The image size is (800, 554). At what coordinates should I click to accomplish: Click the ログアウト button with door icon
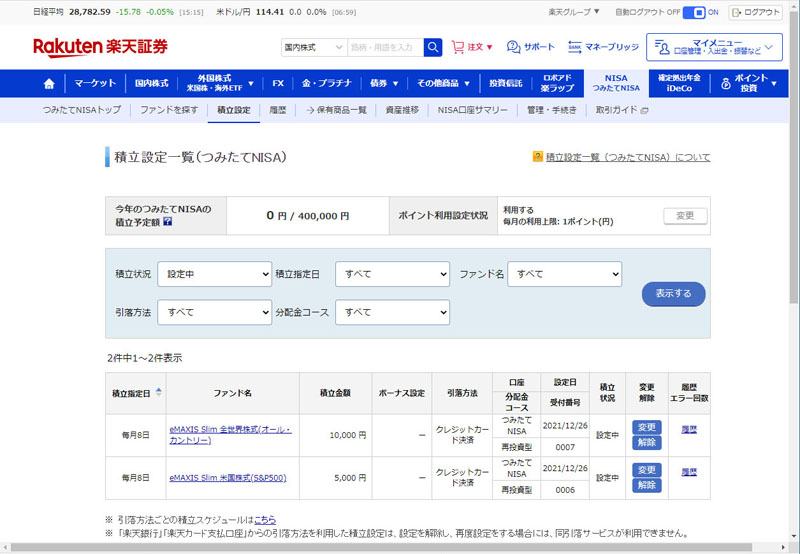(x=755, y=12)
